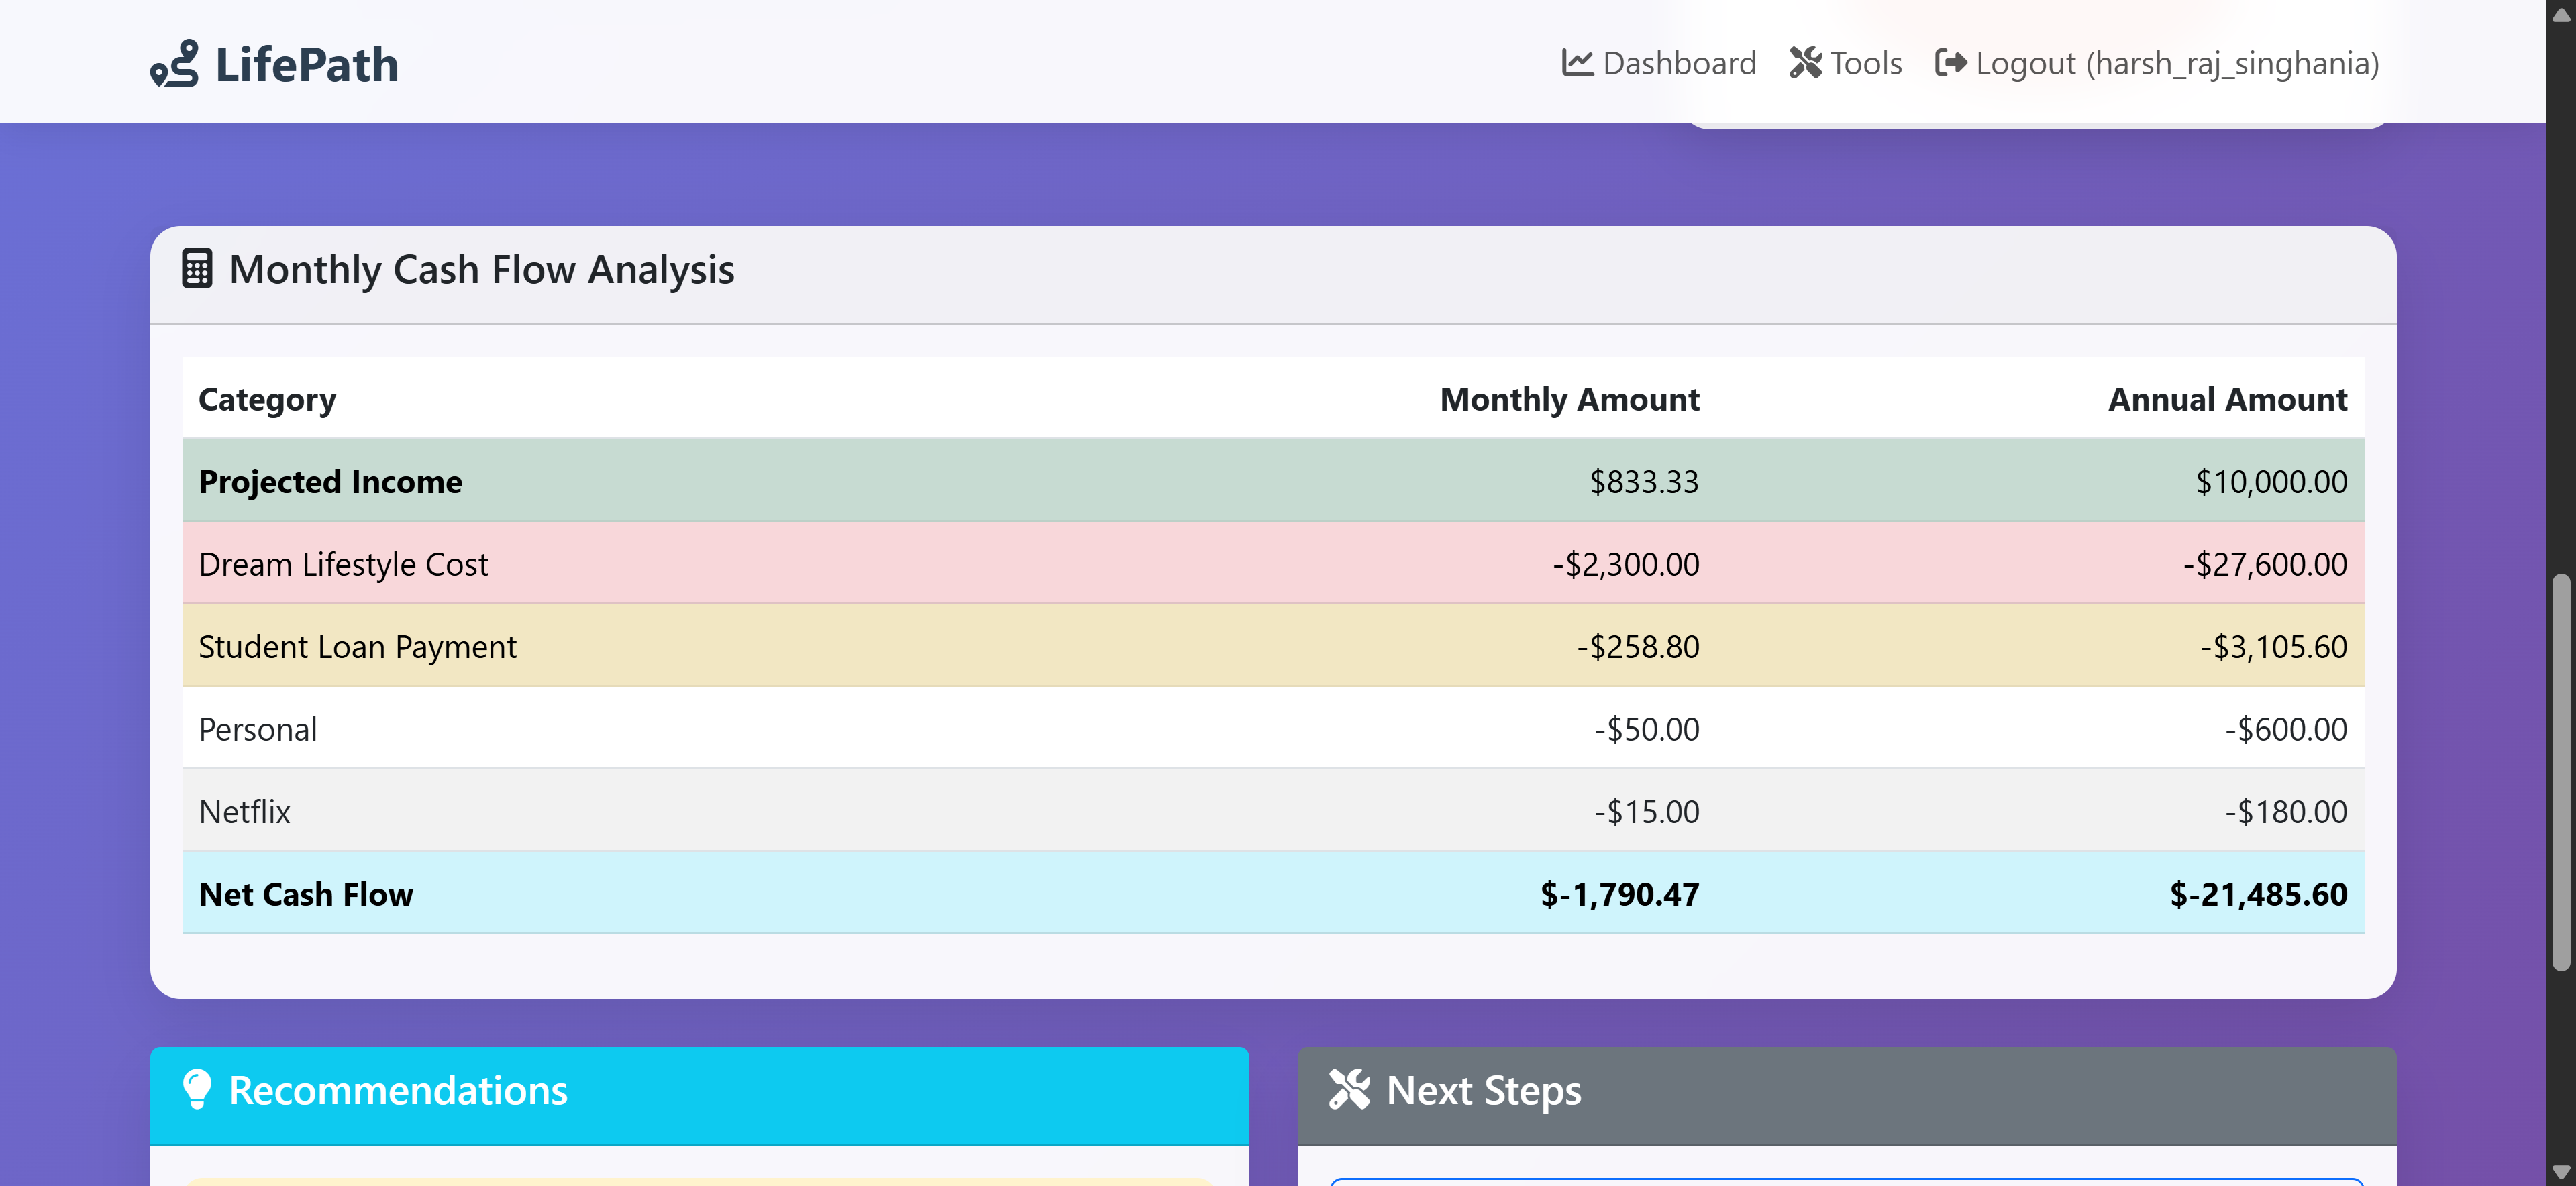Viewport: 2576px width, 1186px height.
Task: Open the Dashboard navigation link
Action: [x=1678, y=63]
